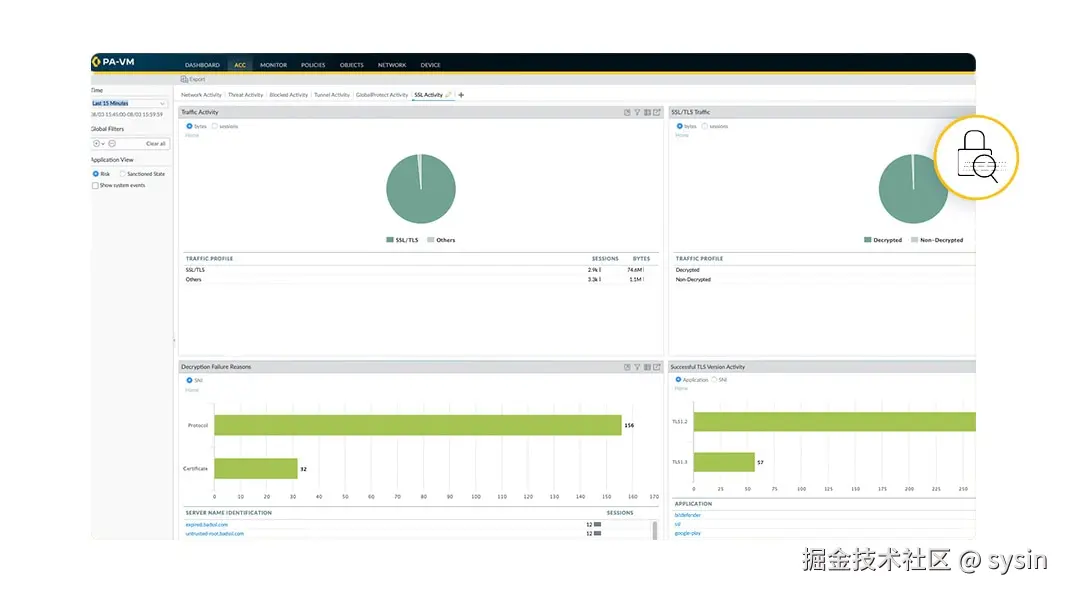1067x593 pixels.
Task: Add a new ACC tab with plus icon
Action: [x=461, y=95]
